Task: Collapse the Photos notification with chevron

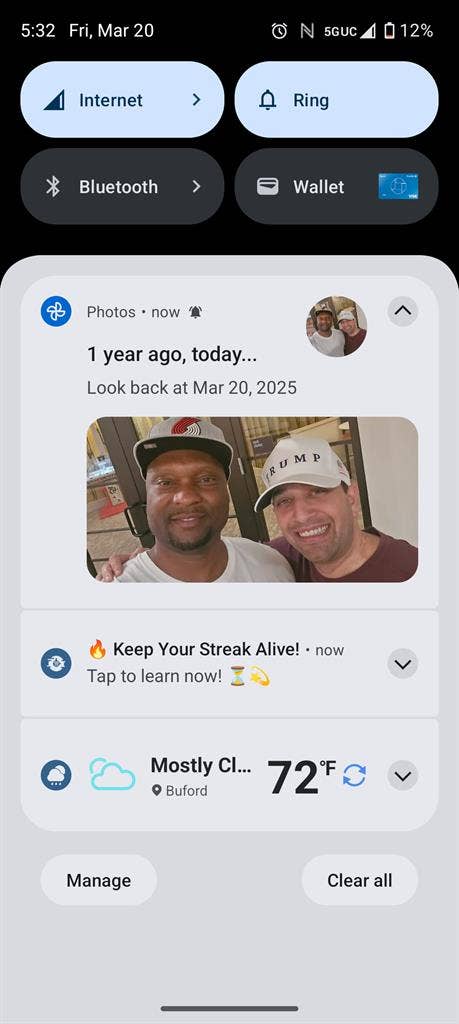Action: [x=402, y=312]
